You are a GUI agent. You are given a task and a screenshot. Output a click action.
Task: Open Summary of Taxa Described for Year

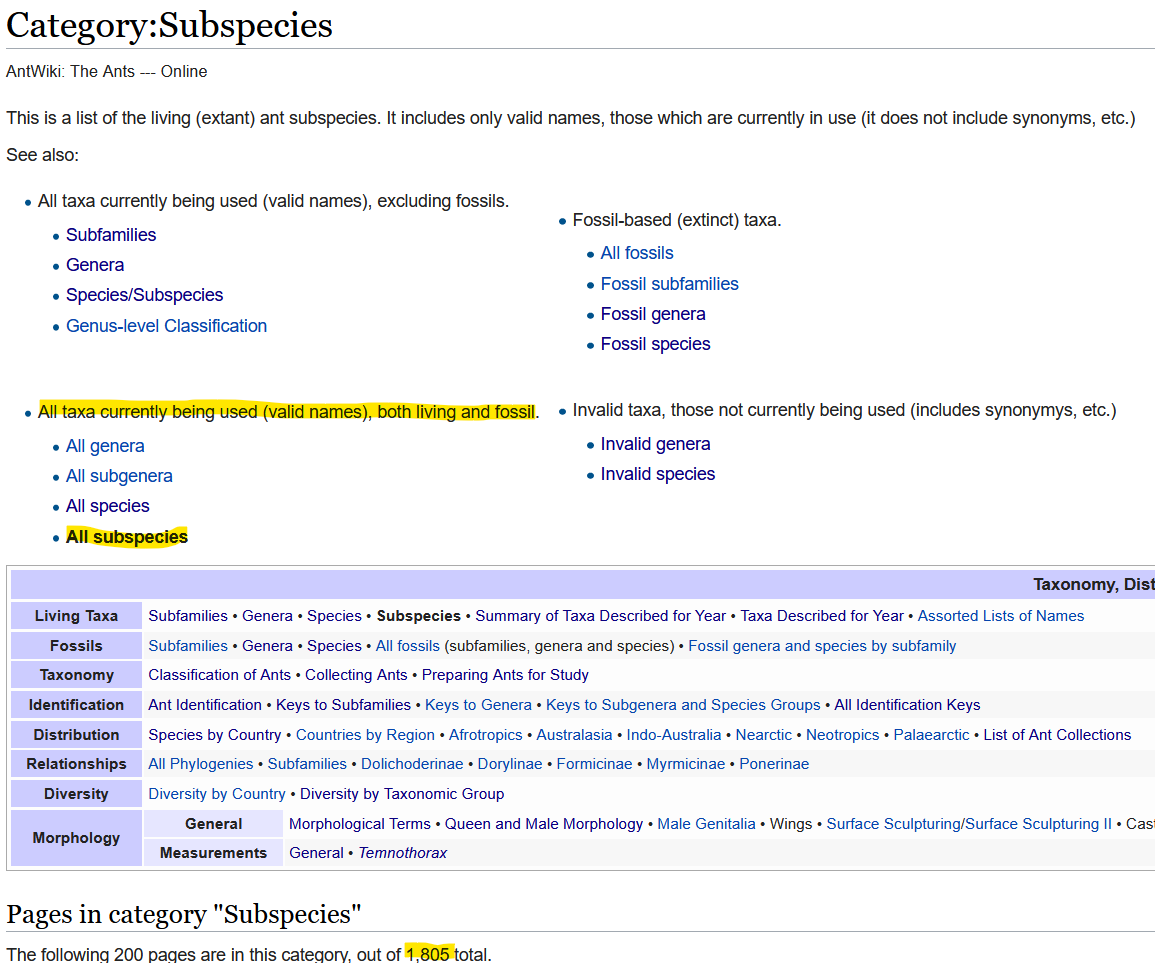(x=600, y=616)
